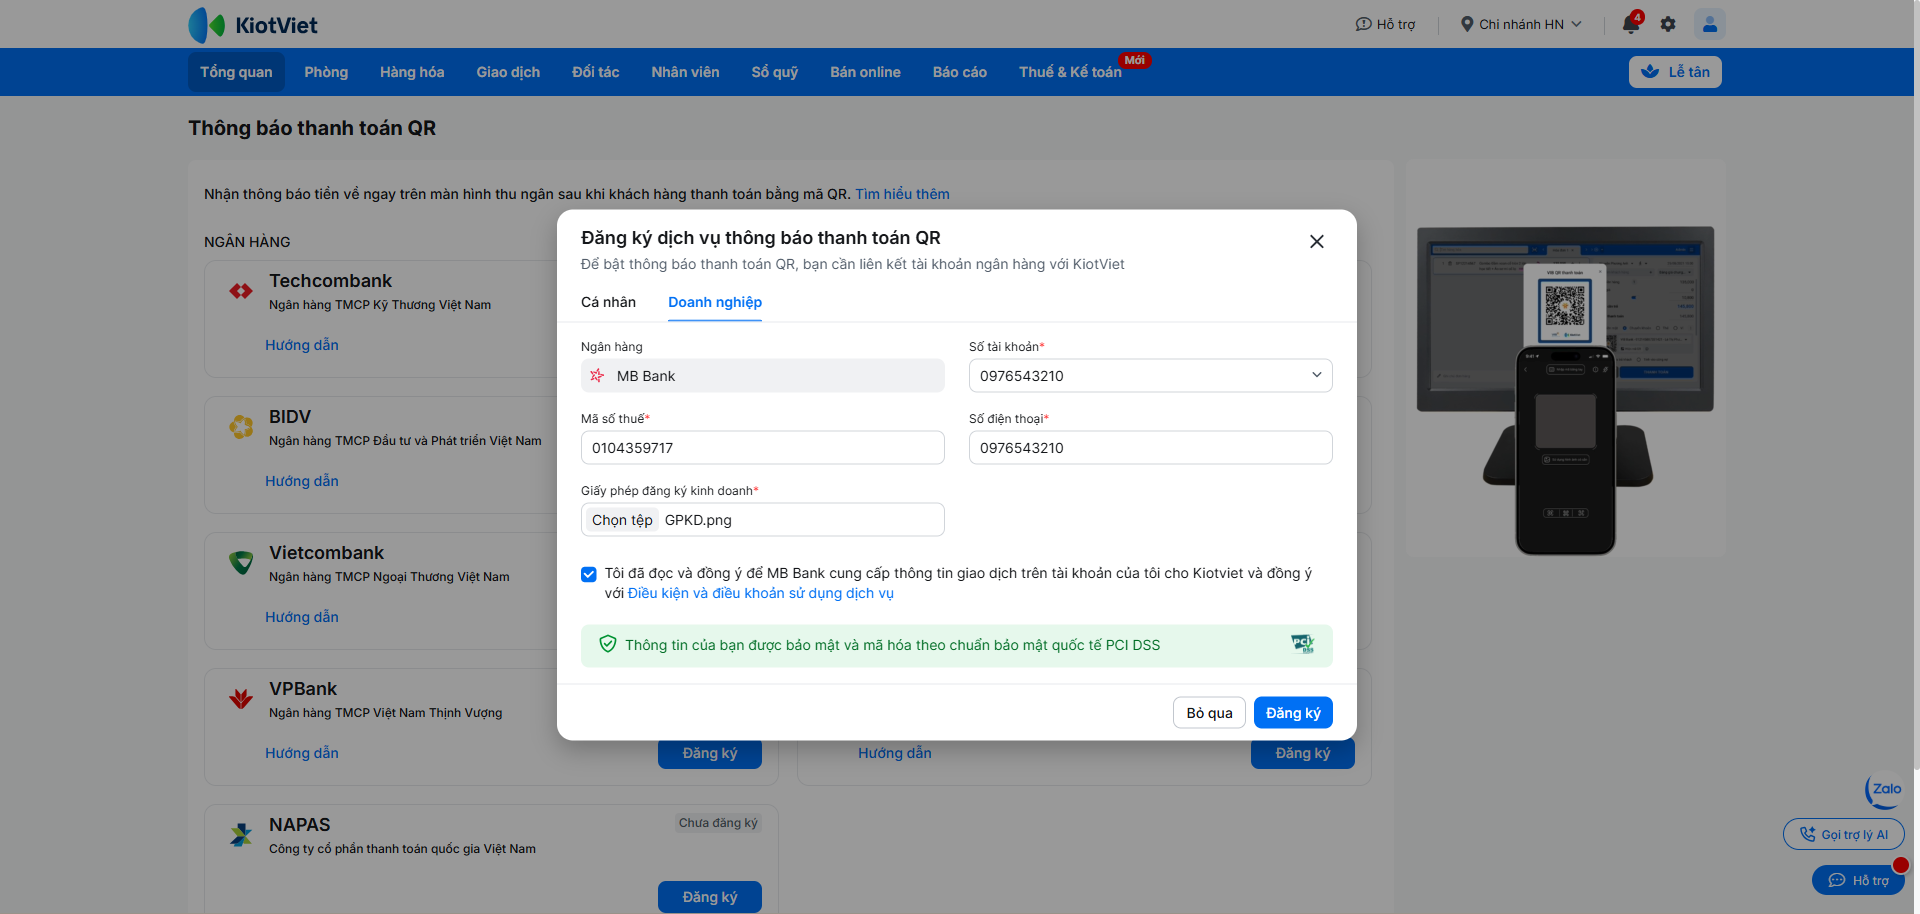Open BIDV Hướng dẫn link
The width and height of the screenshot is (1920, 914).
click(302, 481)
